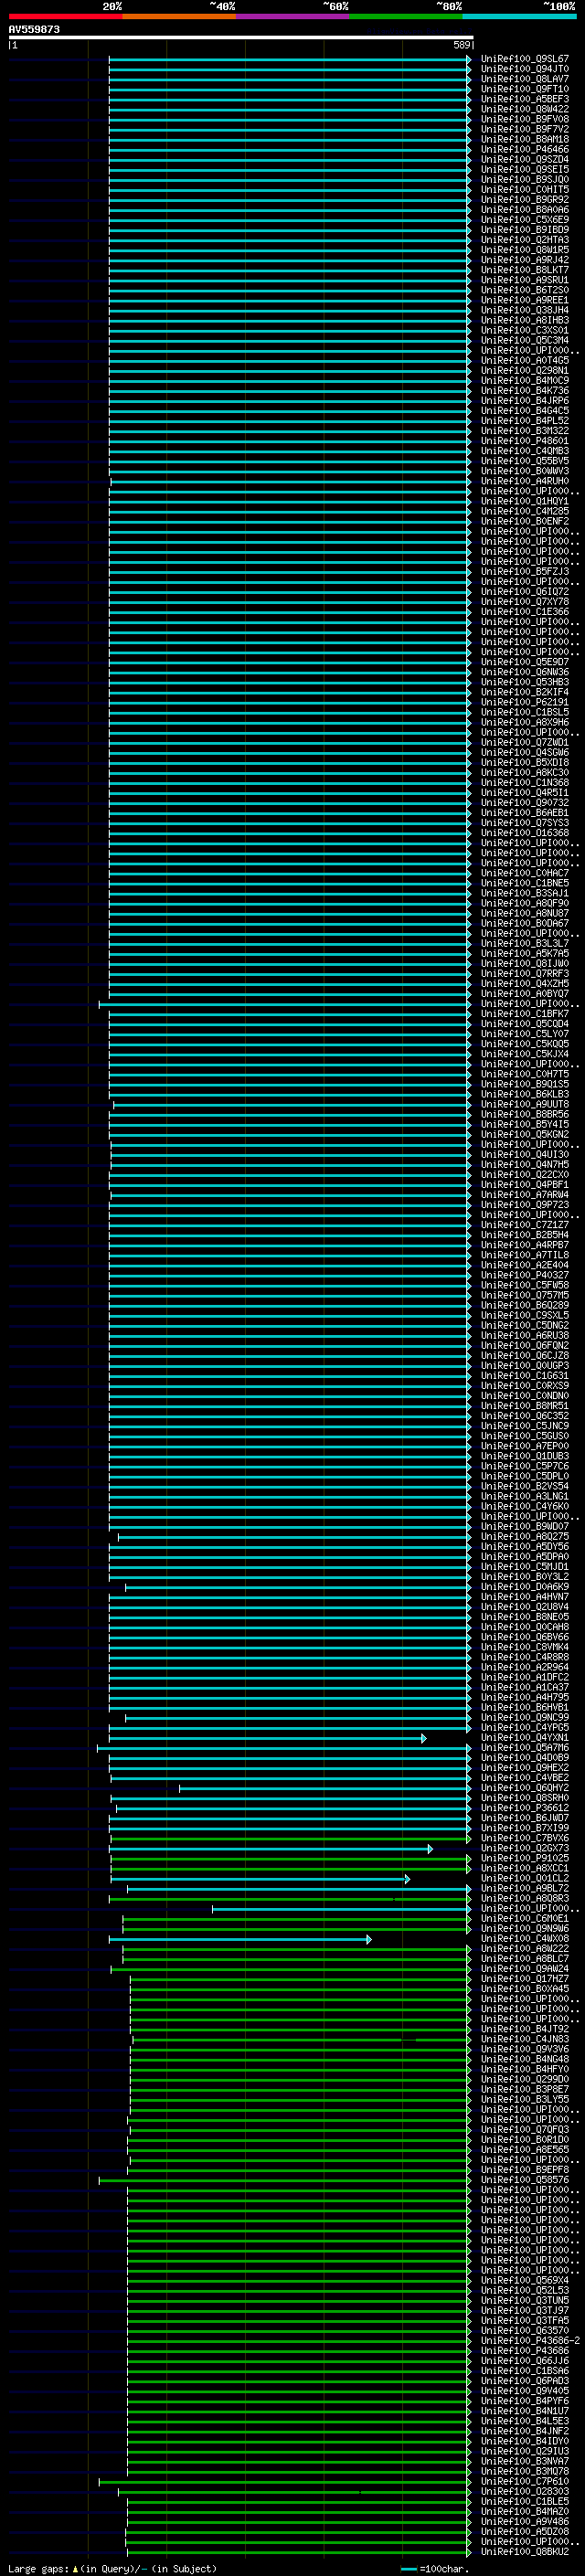Open the UniRef100_Q9P723 entry
This screenshot has height=2576, width=585.
click(525, 1205)
